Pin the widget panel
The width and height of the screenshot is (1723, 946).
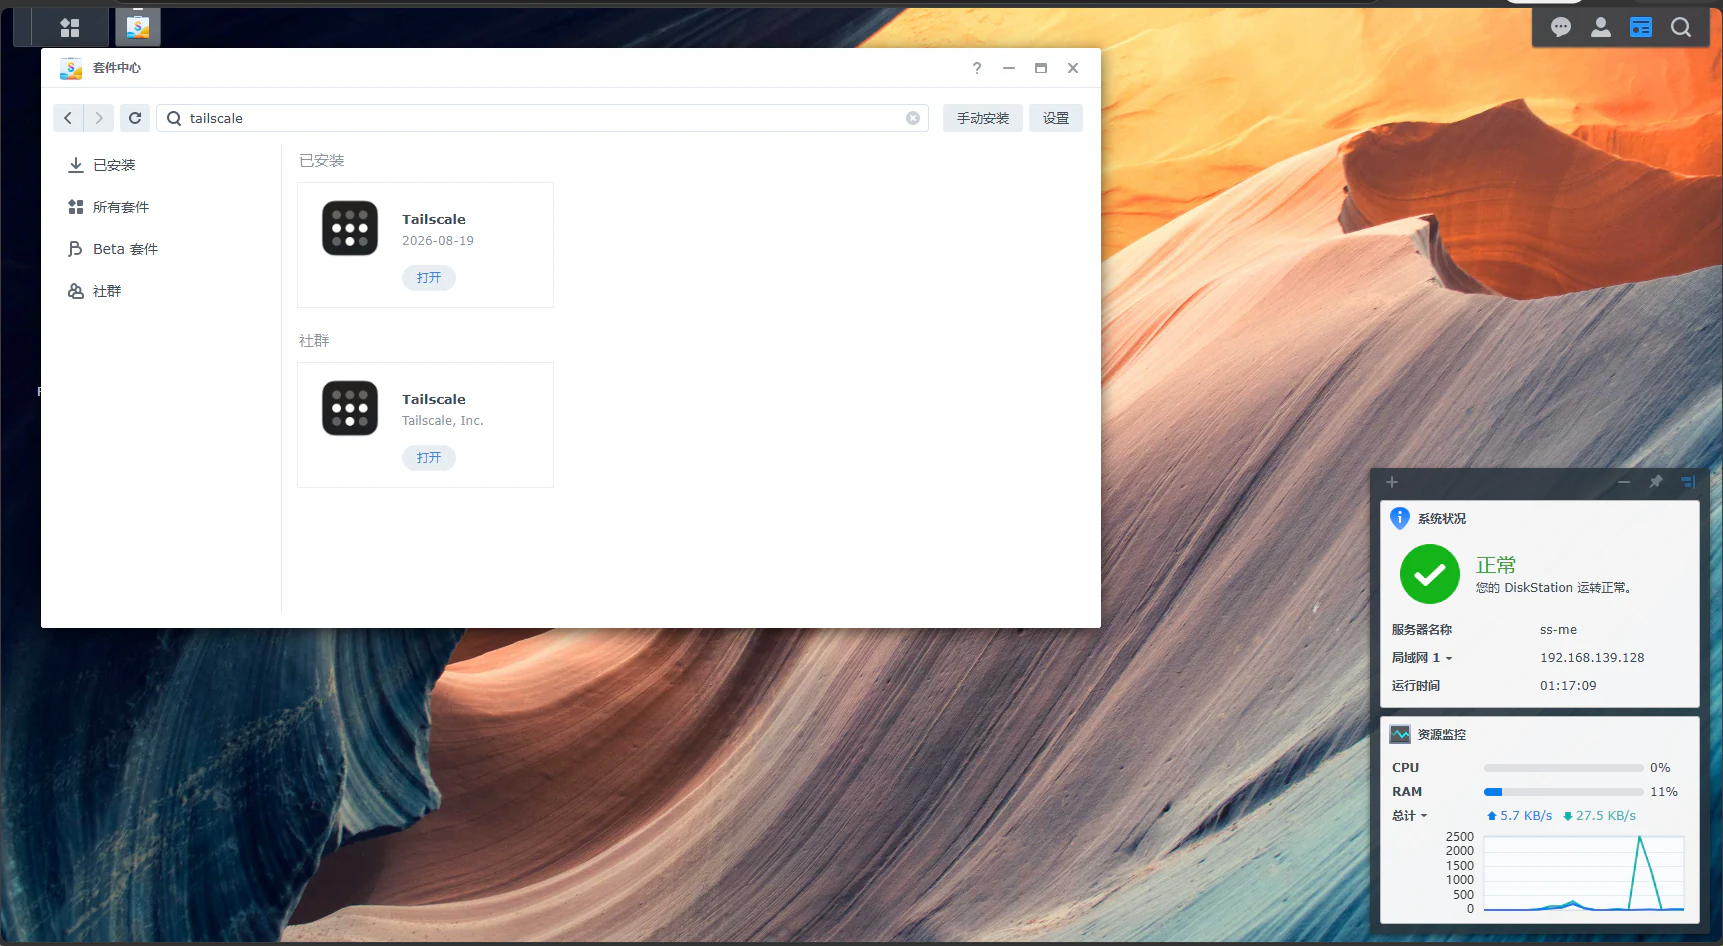[1656, 482]
